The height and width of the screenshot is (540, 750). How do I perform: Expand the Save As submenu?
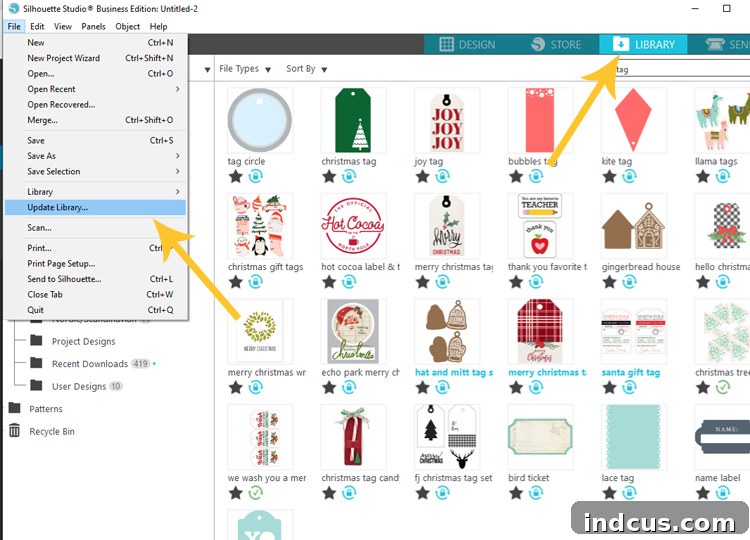point(95,156)
